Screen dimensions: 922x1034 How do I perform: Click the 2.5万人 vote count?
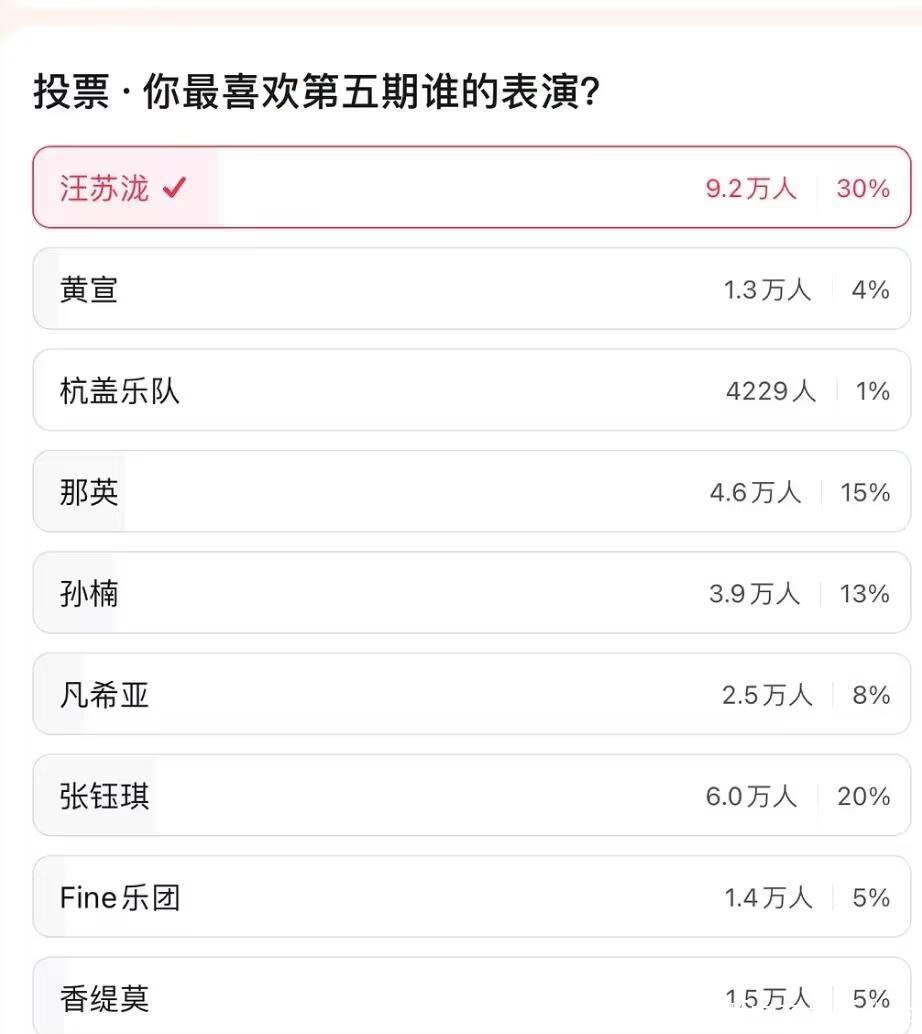click(x=767, y=695)
